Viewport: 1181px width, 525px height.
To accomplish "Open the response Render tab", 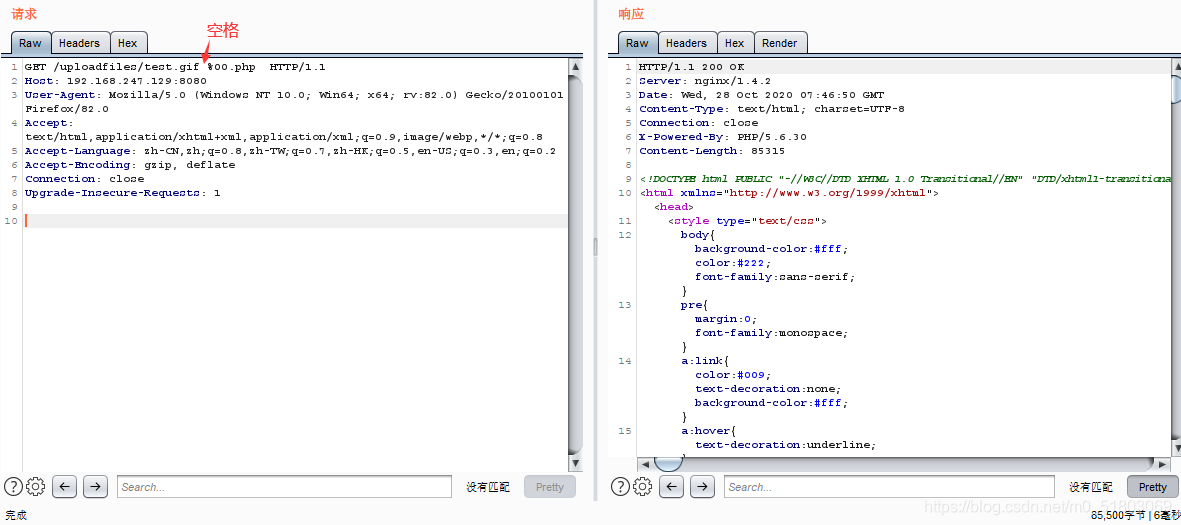I will tap(779, 43).
